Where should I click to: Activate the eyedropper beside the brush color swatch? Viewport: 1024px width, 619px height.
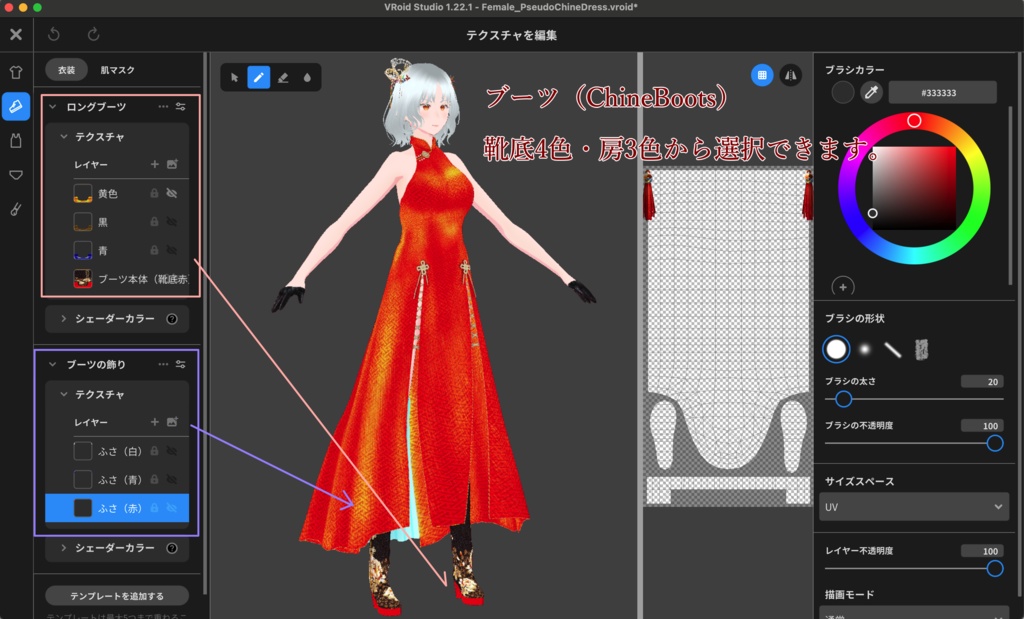tap(871, 92)
